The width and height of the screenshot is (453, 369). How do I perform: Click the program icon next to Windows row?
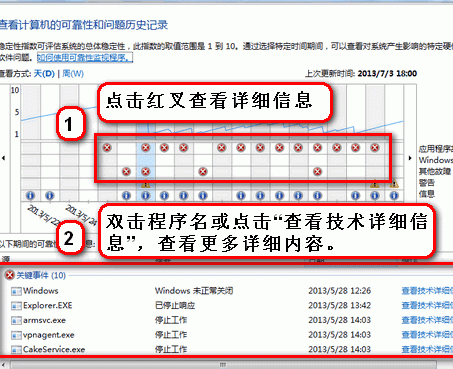(x=16, y=291)
